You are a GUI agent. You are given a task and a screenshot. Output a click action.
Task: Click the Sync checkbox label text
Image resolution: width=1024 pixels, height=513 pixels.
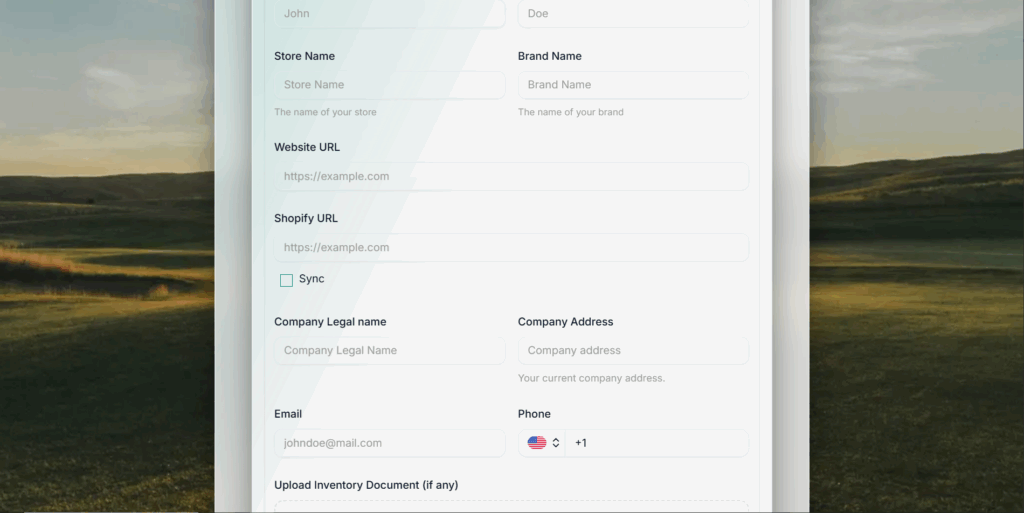[x=312, y=279]
